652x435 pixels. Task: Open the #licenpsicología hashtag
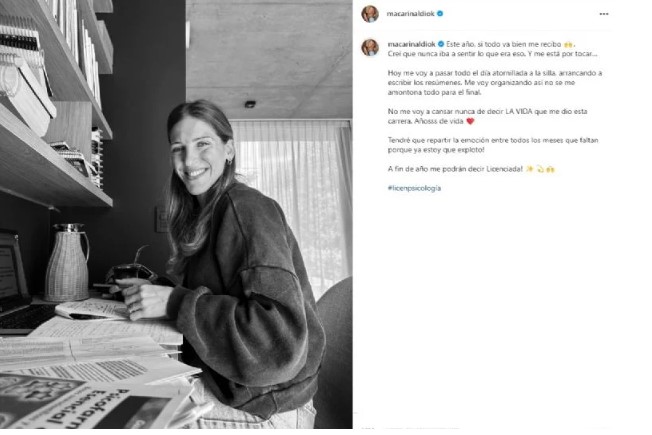tap(414, 188)
